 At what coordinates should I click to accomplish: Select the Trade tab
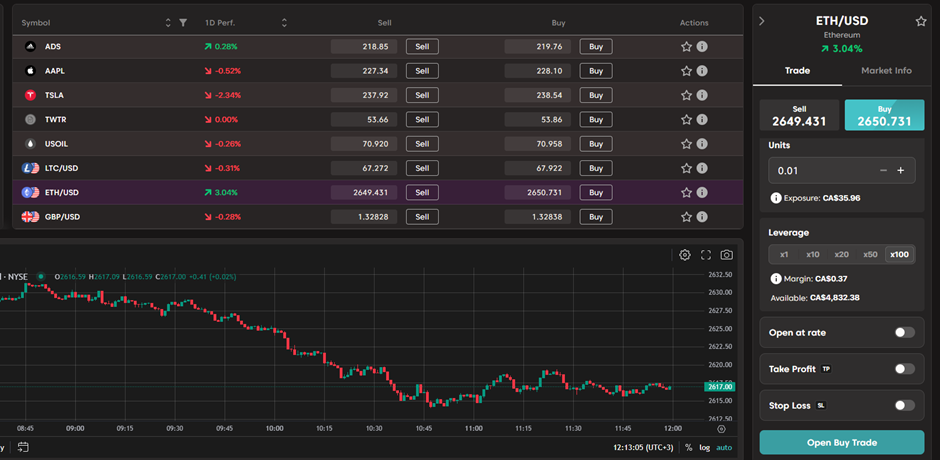(797, 71)
